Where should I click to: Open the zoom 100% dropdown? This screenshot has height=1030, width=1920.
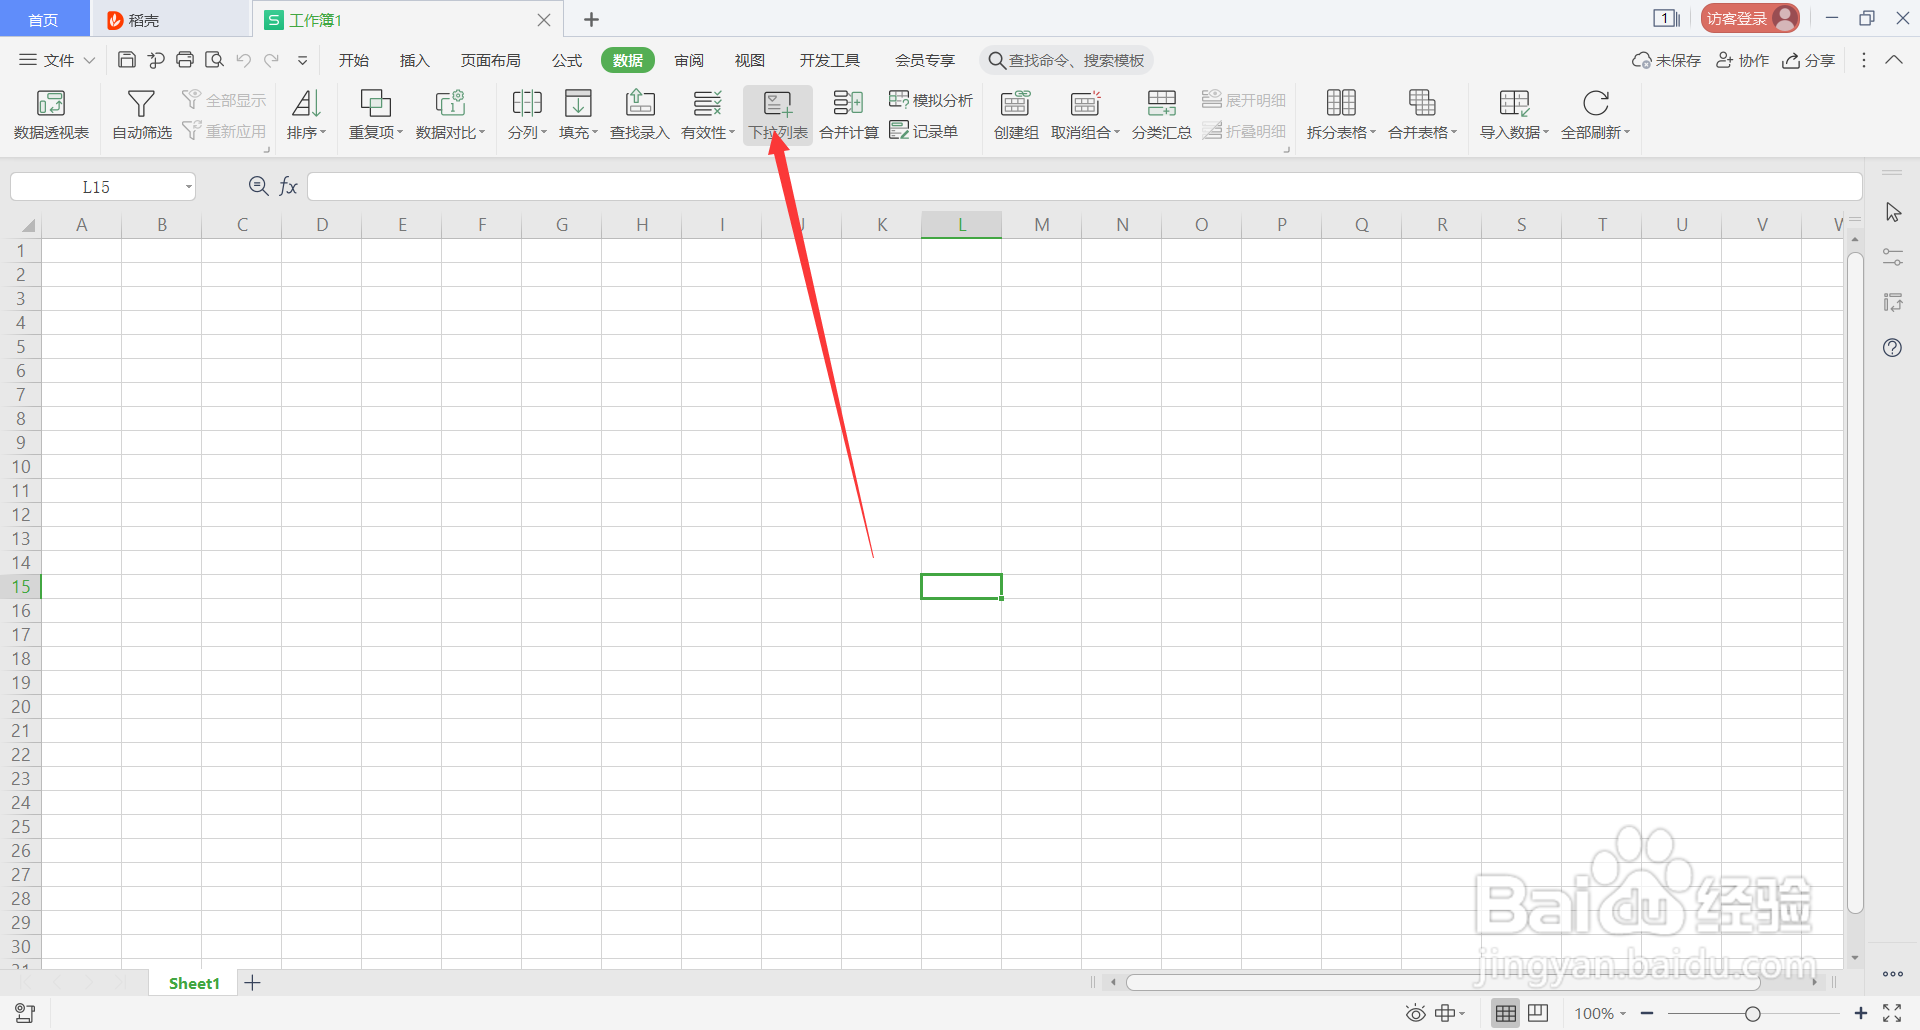[1600, 1013]
